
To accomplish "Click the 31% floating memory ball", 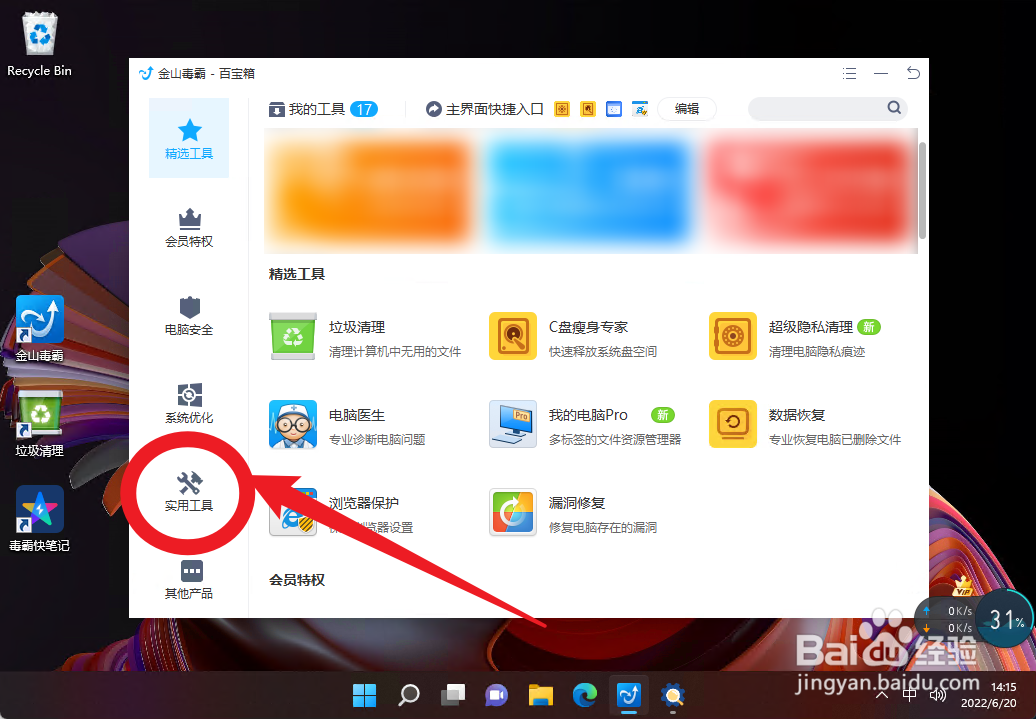I will [x=1006, y=619].
